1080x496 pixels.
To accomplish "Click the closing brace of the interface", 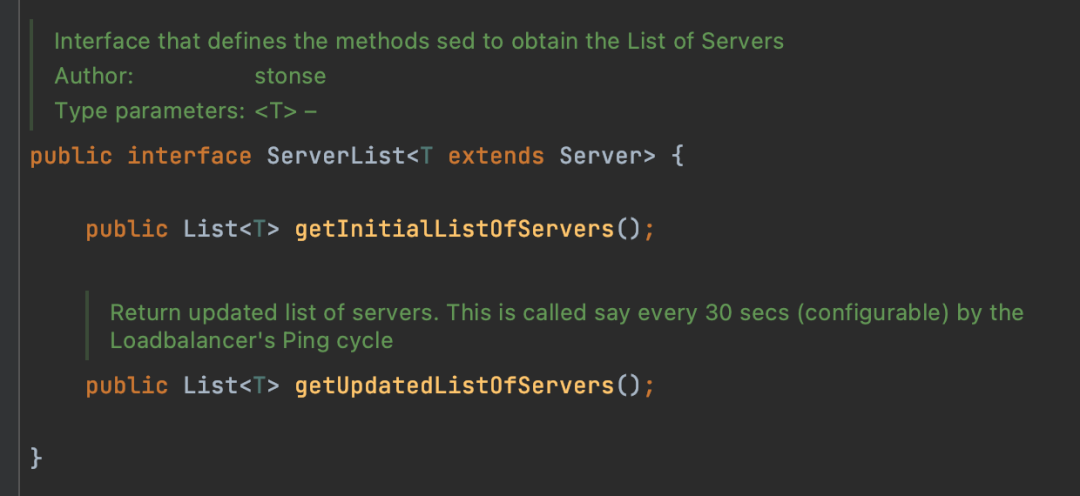I will [37, 457].
